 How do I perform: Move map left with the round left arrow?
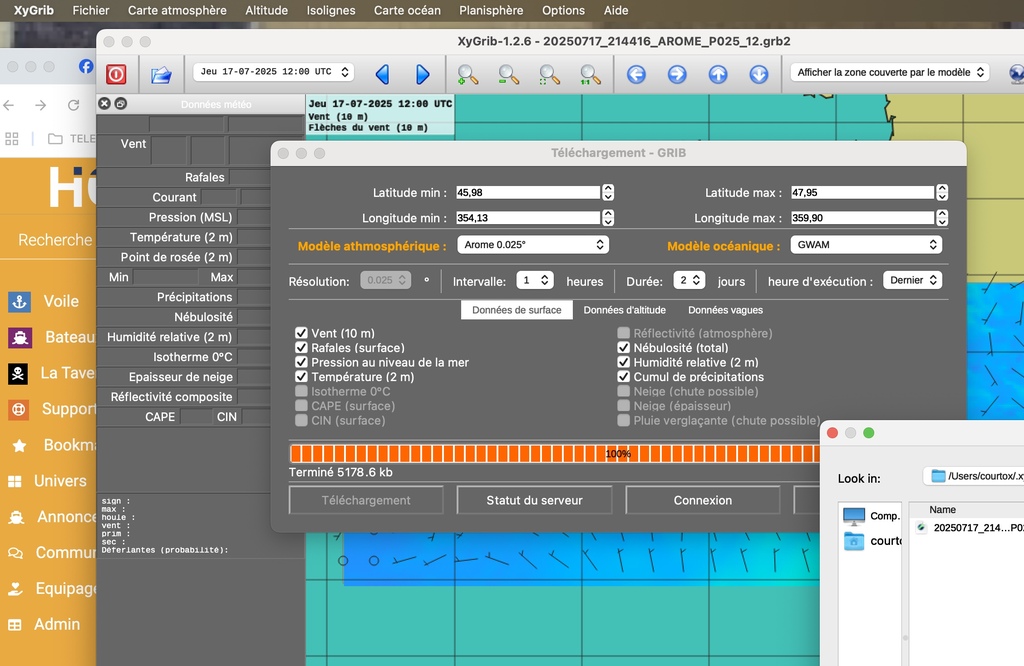pos(636,74)
